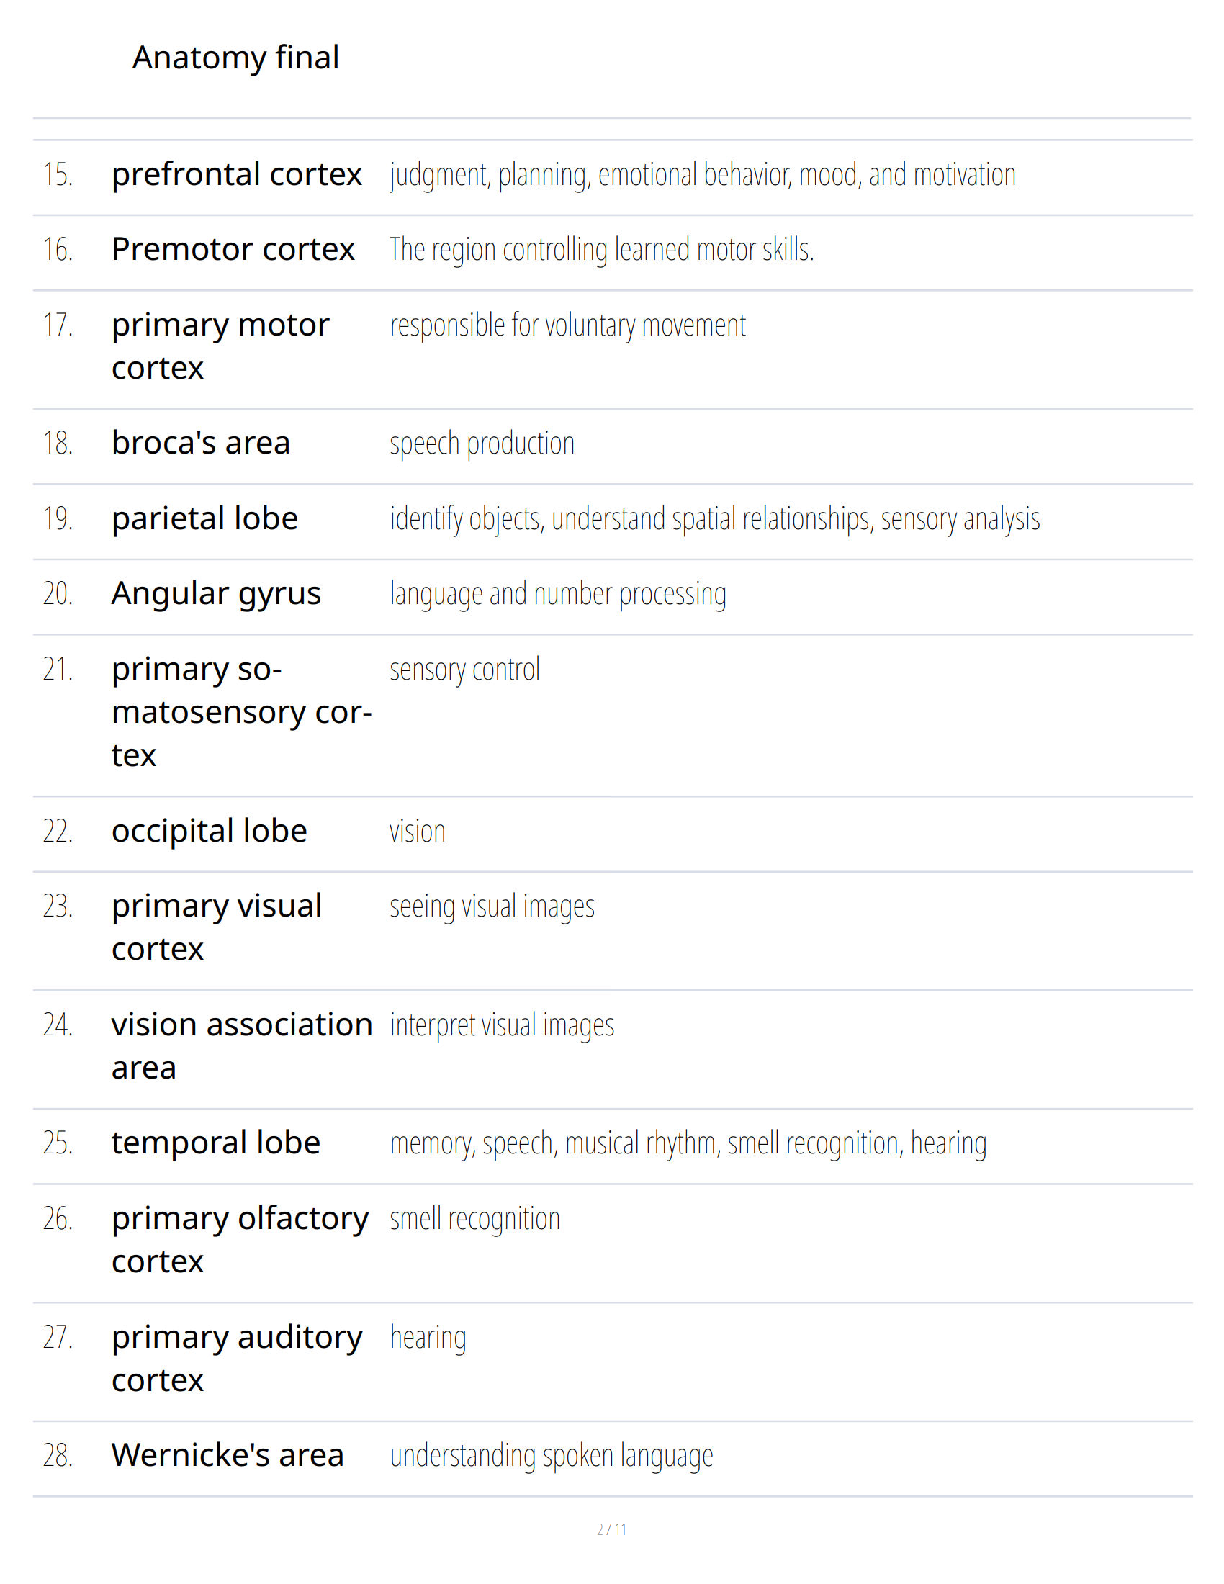Select the 'vision association area' term

[x=242, y=1046]
